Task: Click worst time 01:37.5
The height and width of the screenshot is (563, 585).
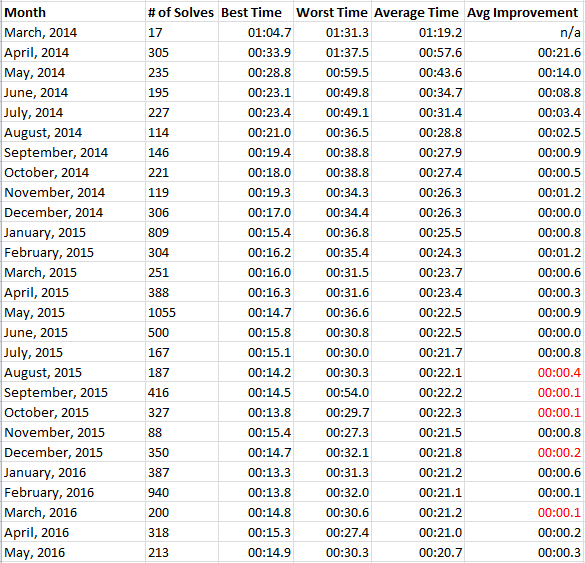Action: 332,52
